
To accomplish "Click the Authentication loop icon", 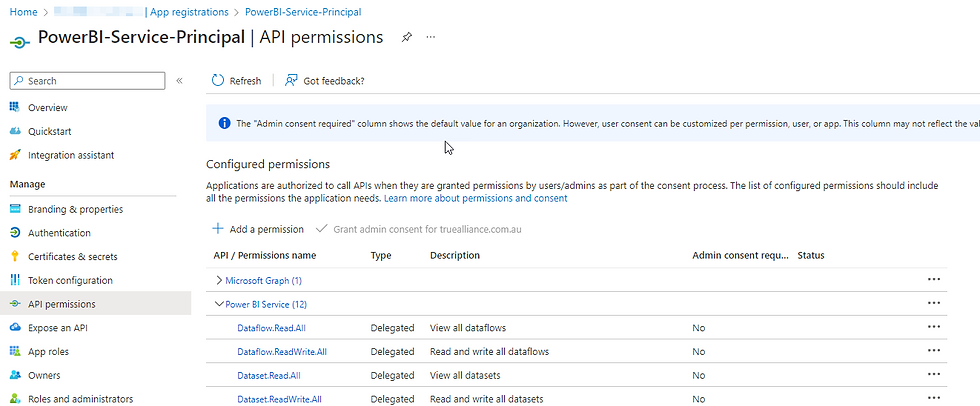I will pyautogui.click(x=16, y=233).
